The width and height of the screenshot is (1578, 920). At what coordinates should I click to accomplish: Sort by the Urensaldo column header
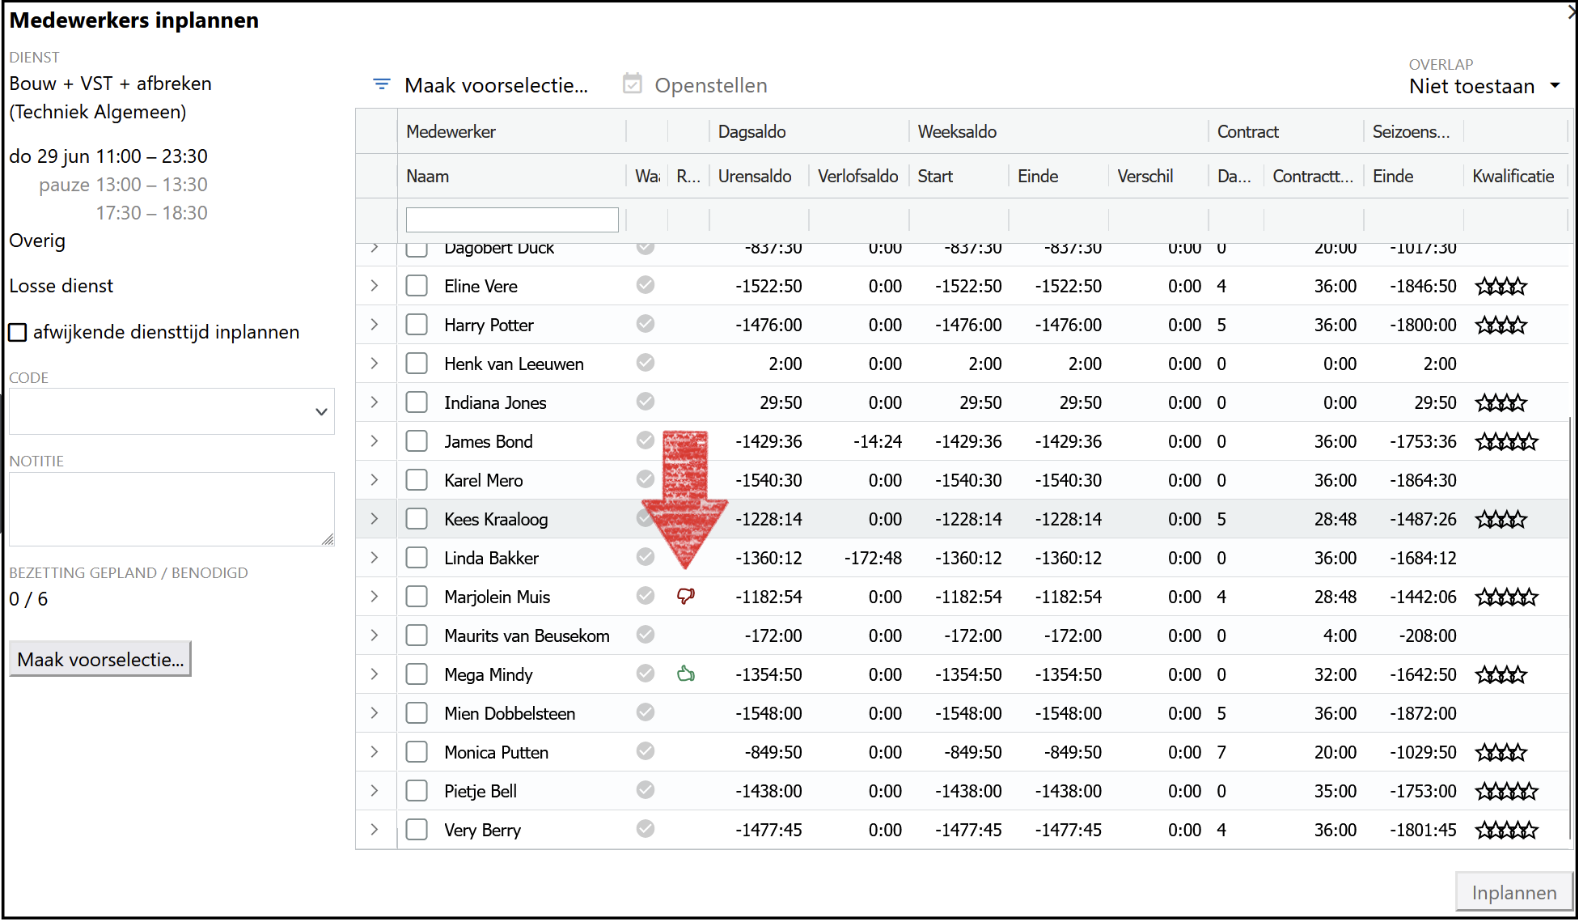755,176
